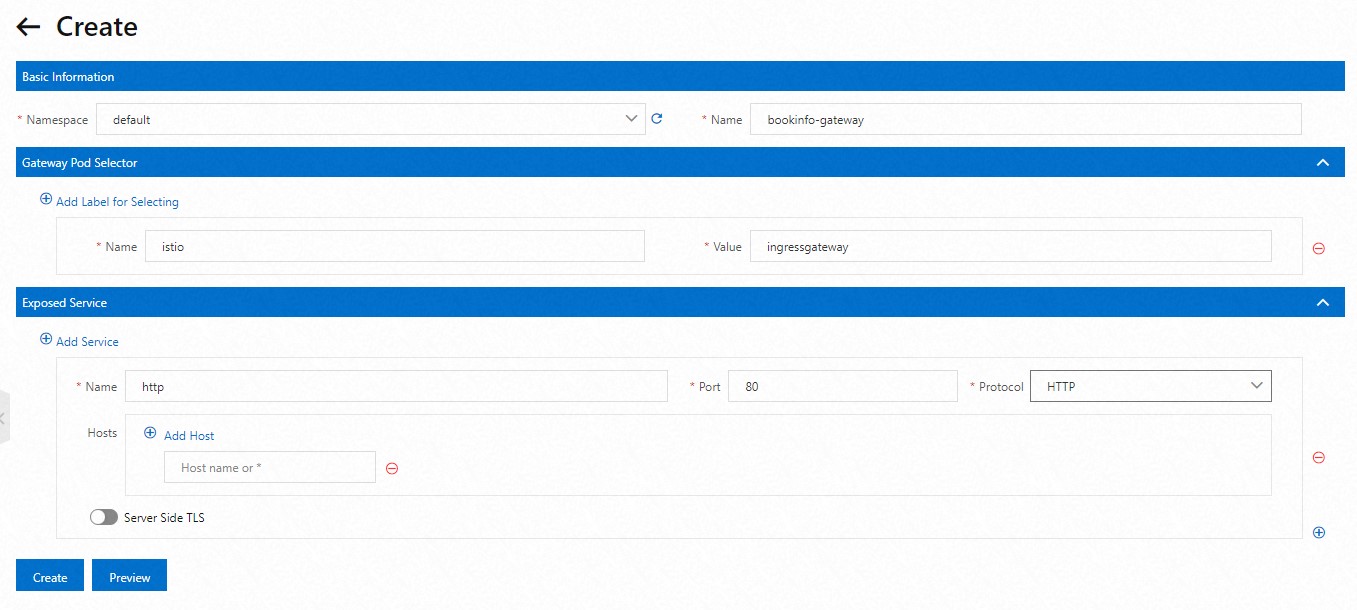Add another service with the blue plus below the service box
The height and width of the screenshot is (610, 1357).
pos(1318,532)
